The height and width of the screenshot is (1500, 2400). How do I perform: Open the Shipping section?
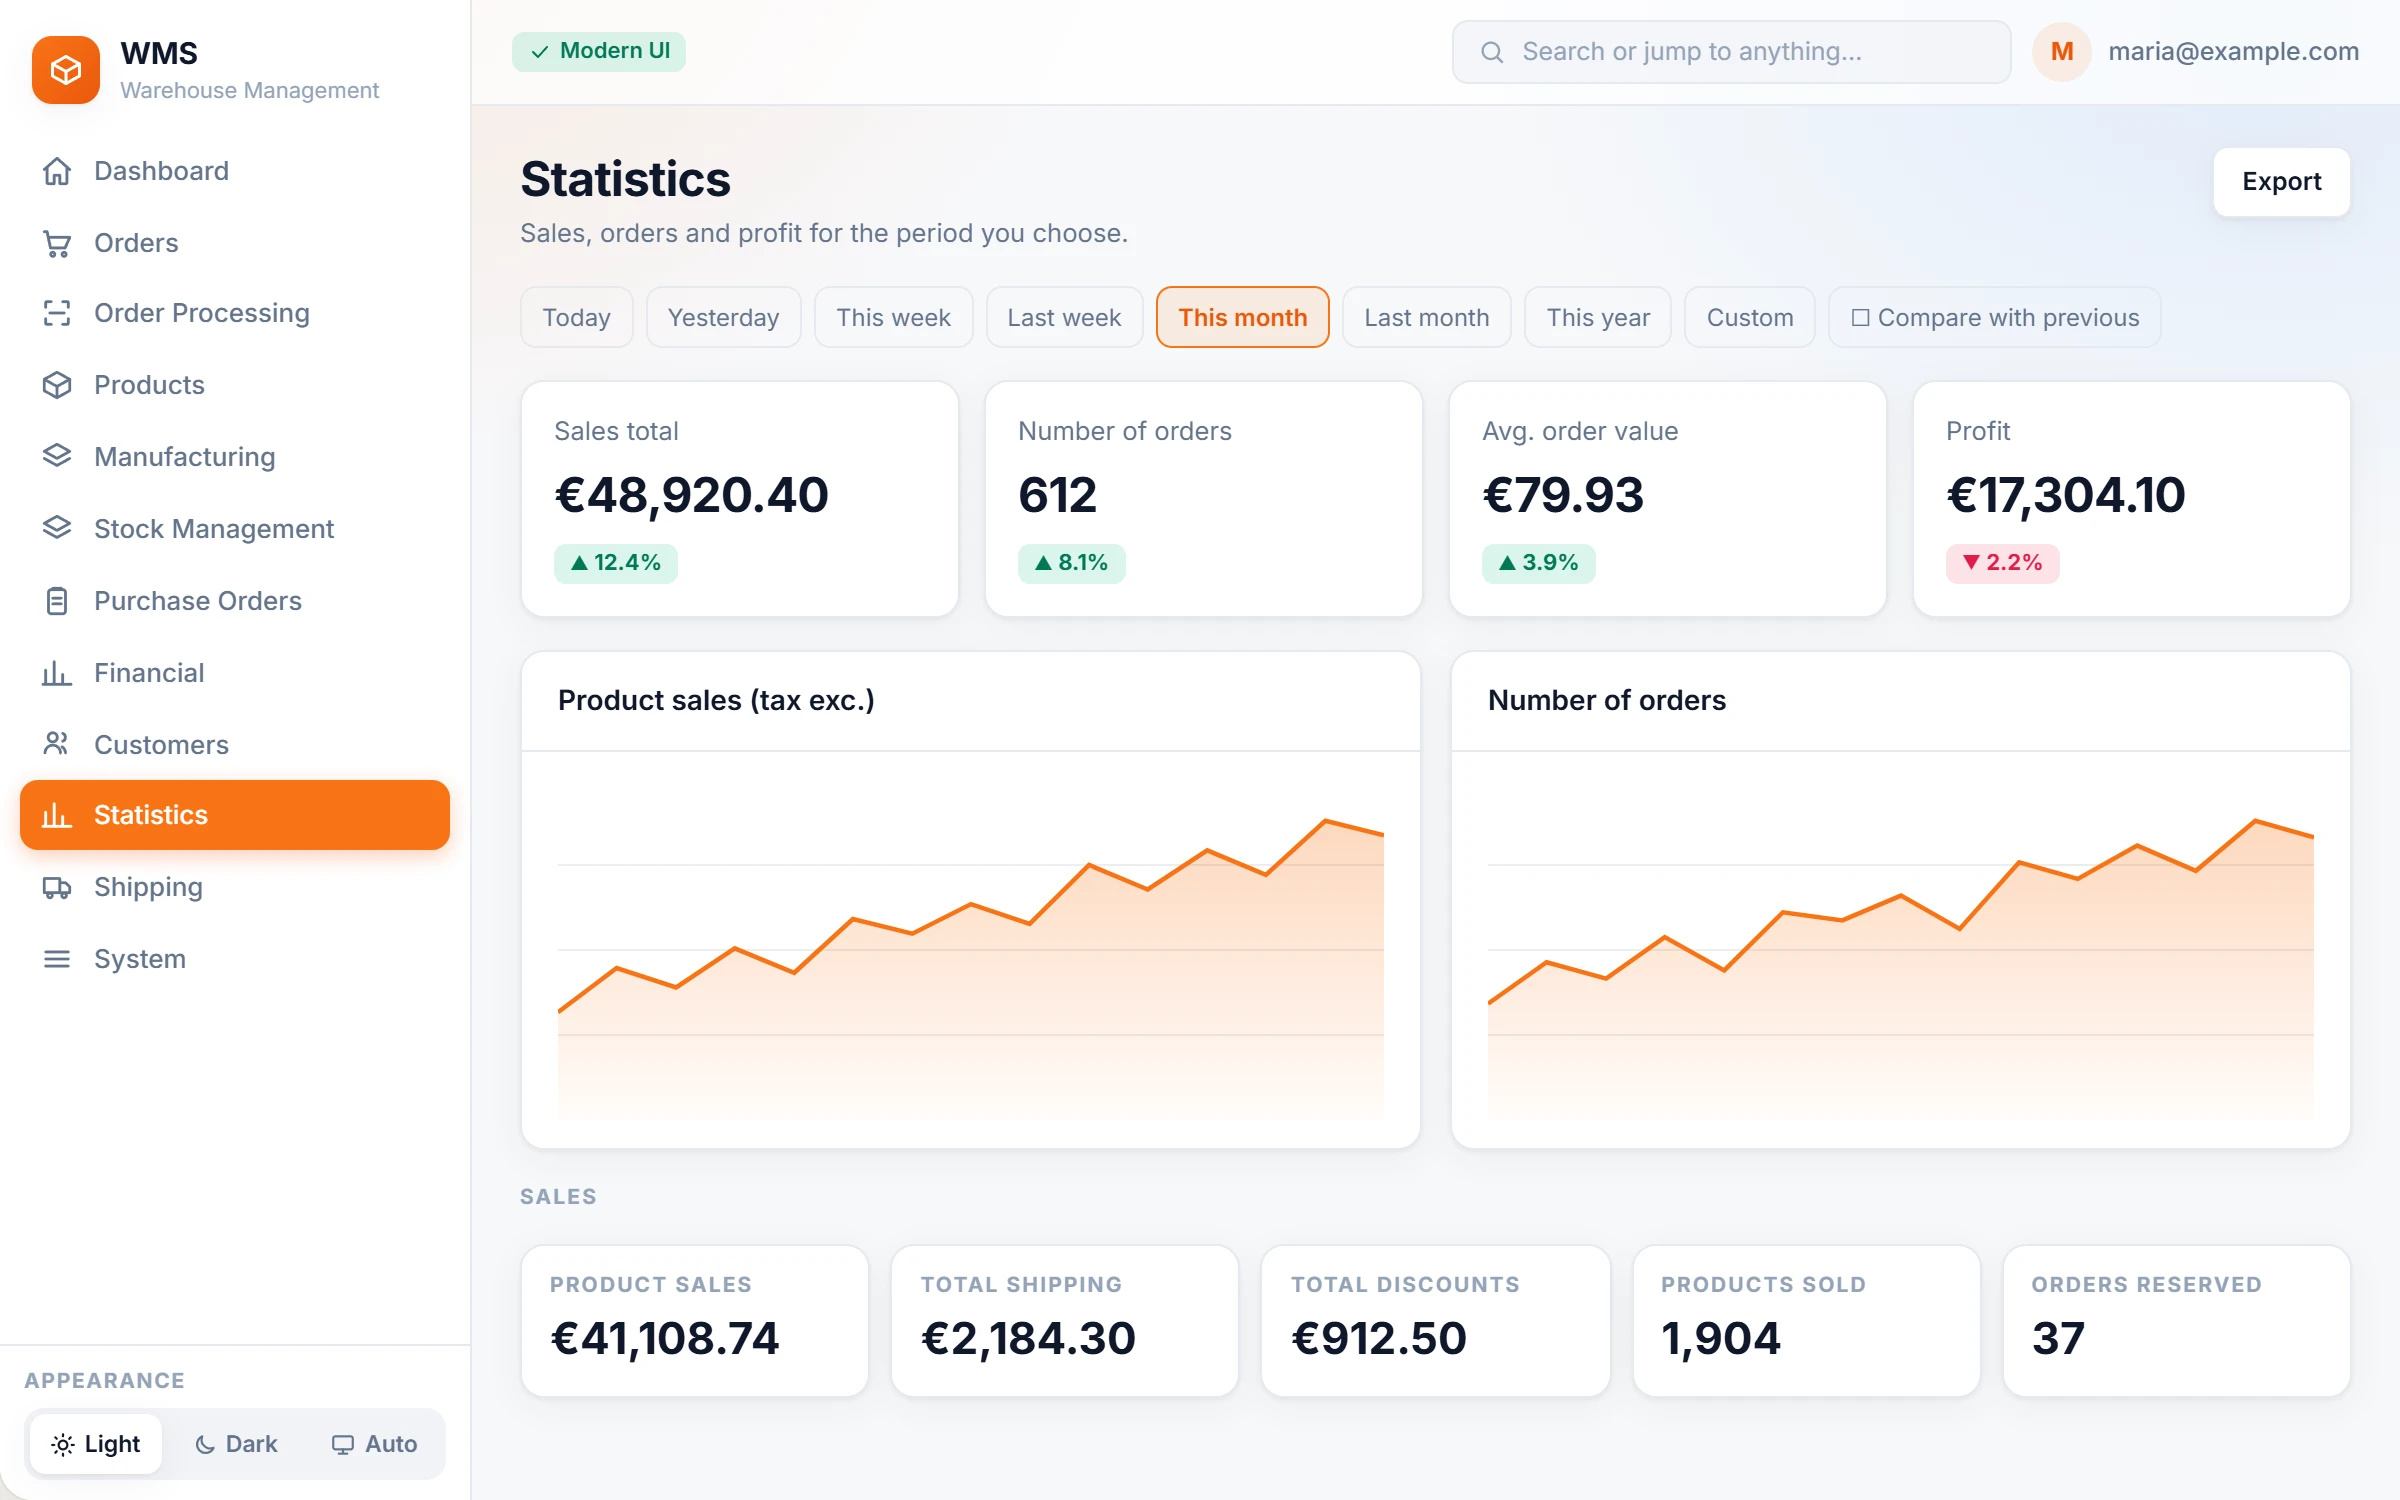tap(235, 887)
